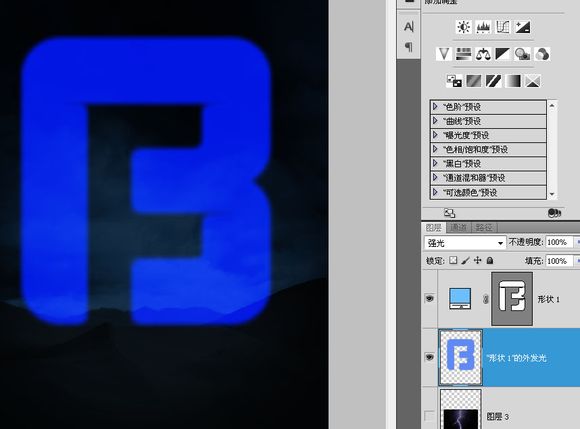Toggle lock image pixels (brush icon)
The image size is (580, 429).
coord(465,260)
